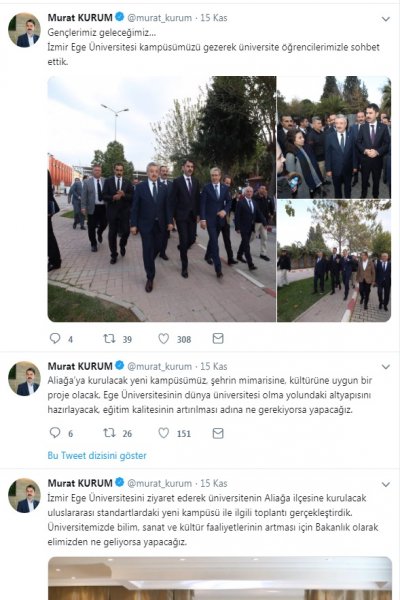View the top-right photo of the crowd
Screen dimensions: 400x600
point(334,137)
